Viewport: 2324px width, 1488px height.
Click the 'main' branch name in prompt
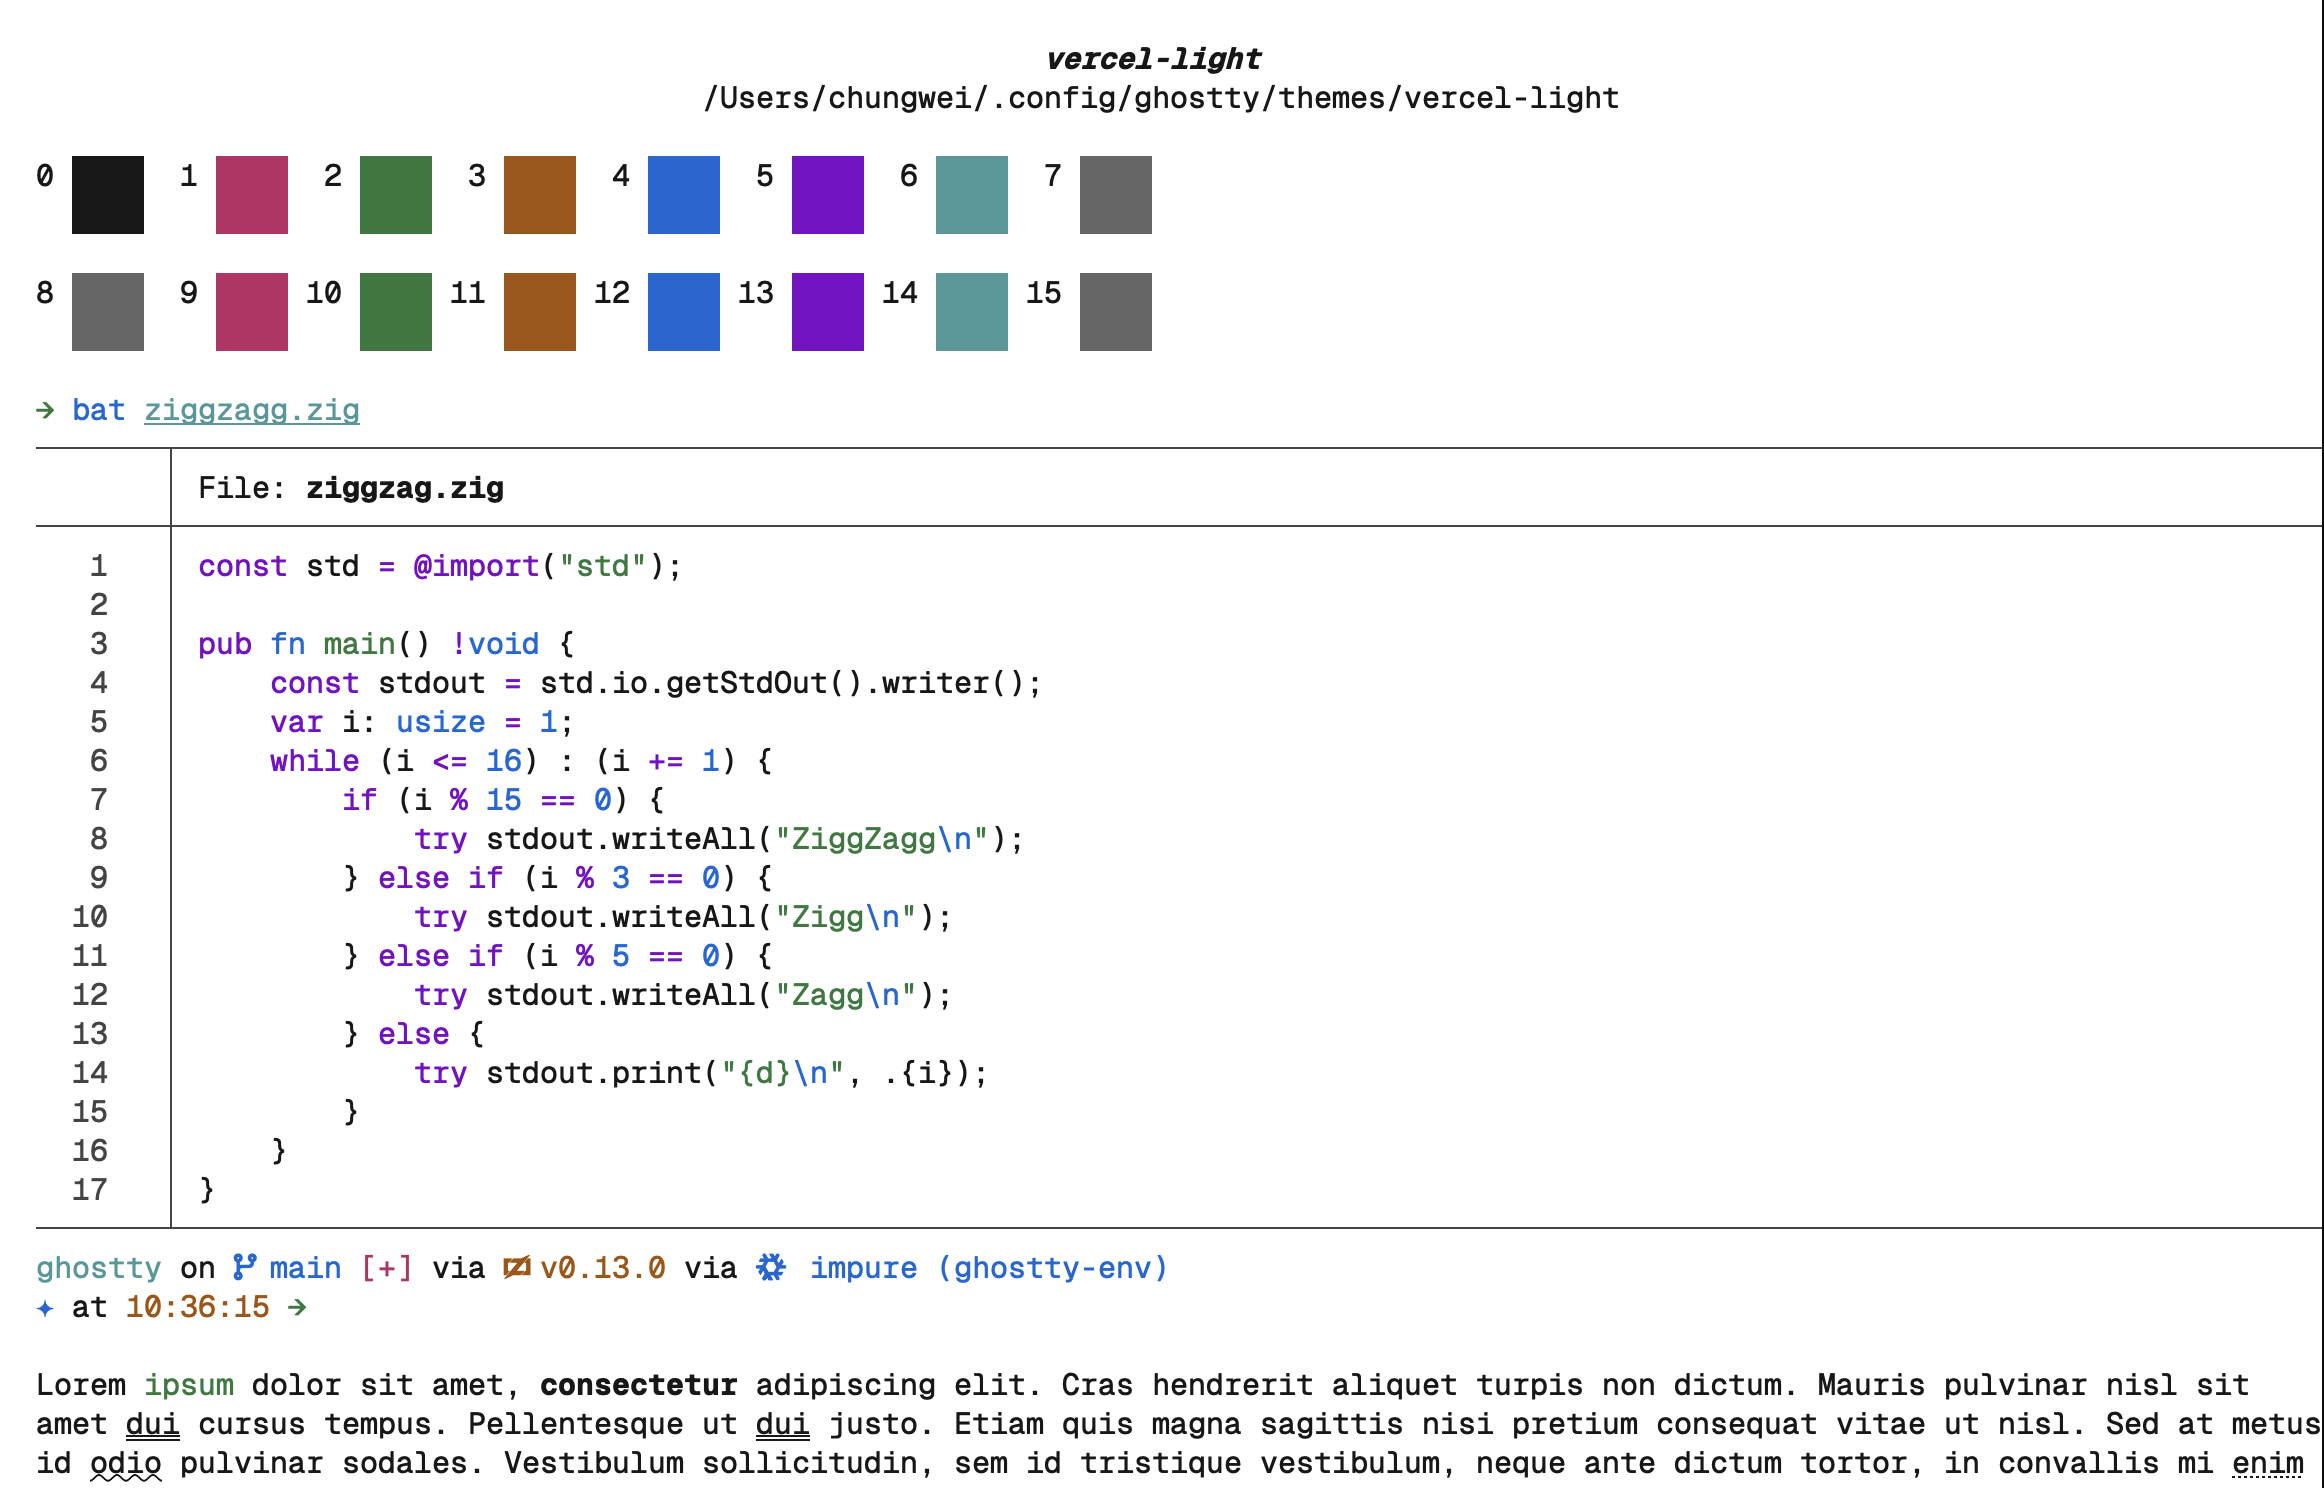[x=305, y=1267]
